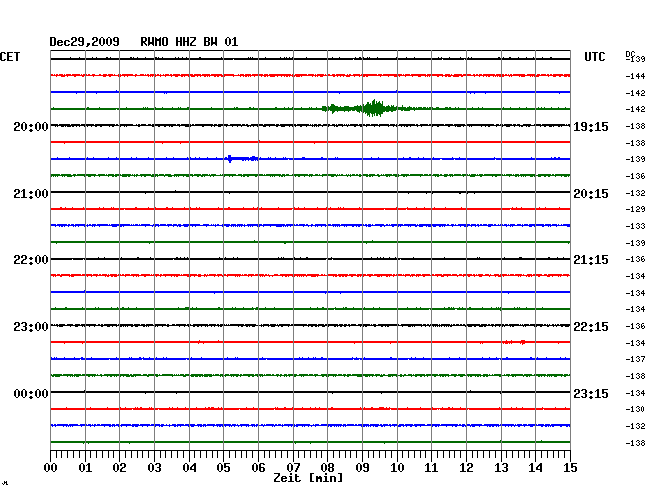Image resolution: width=650 pixels, height=494 pixels.
Task: Select minute axis tick label 14
Action: (535, 467)
